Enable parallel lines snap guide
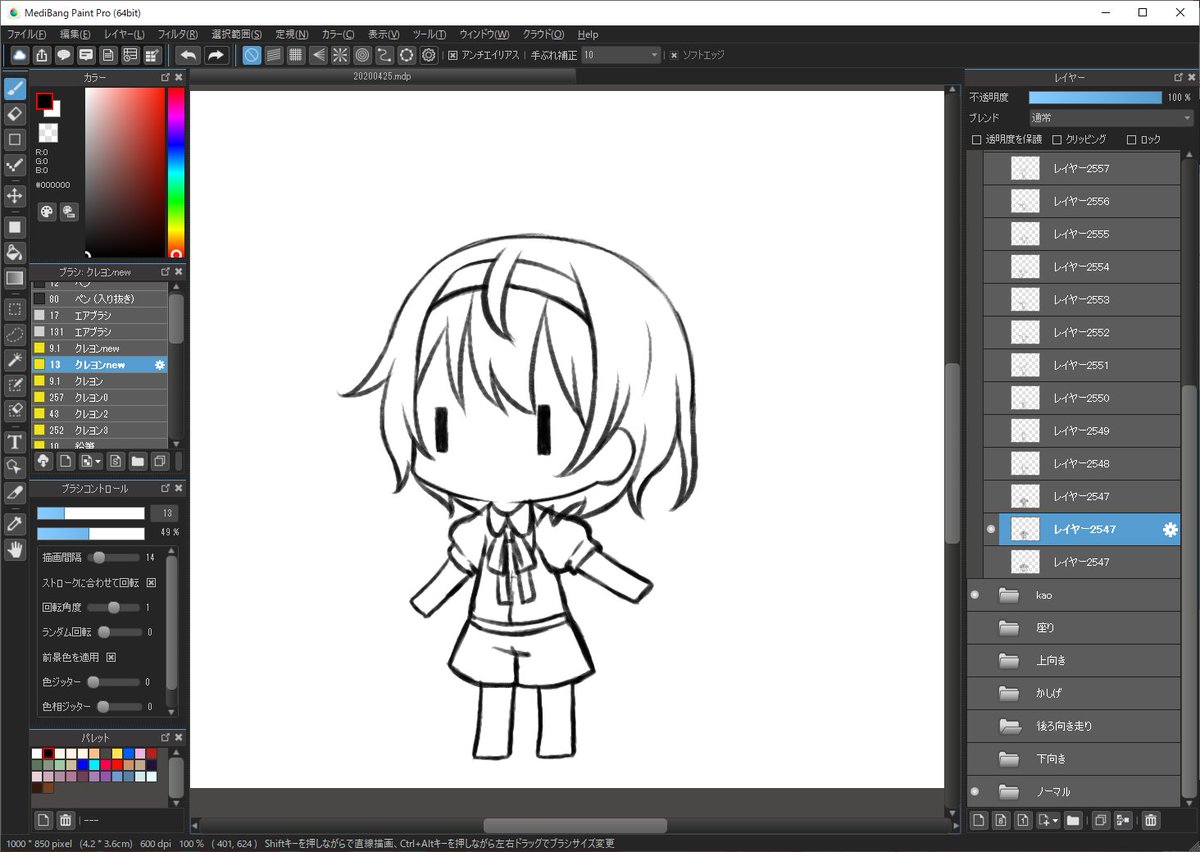Image resolution: width=1200 pixels, height=852 pixels. coord(273,55)
